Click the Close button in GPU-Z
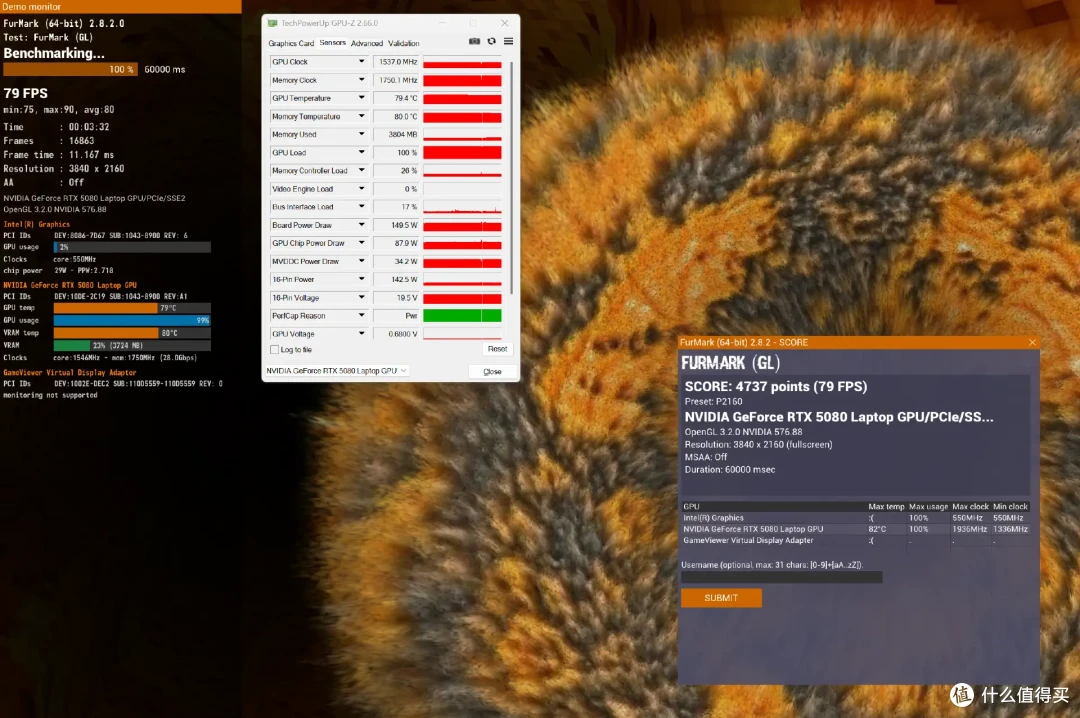 click(x=492, y=371)
